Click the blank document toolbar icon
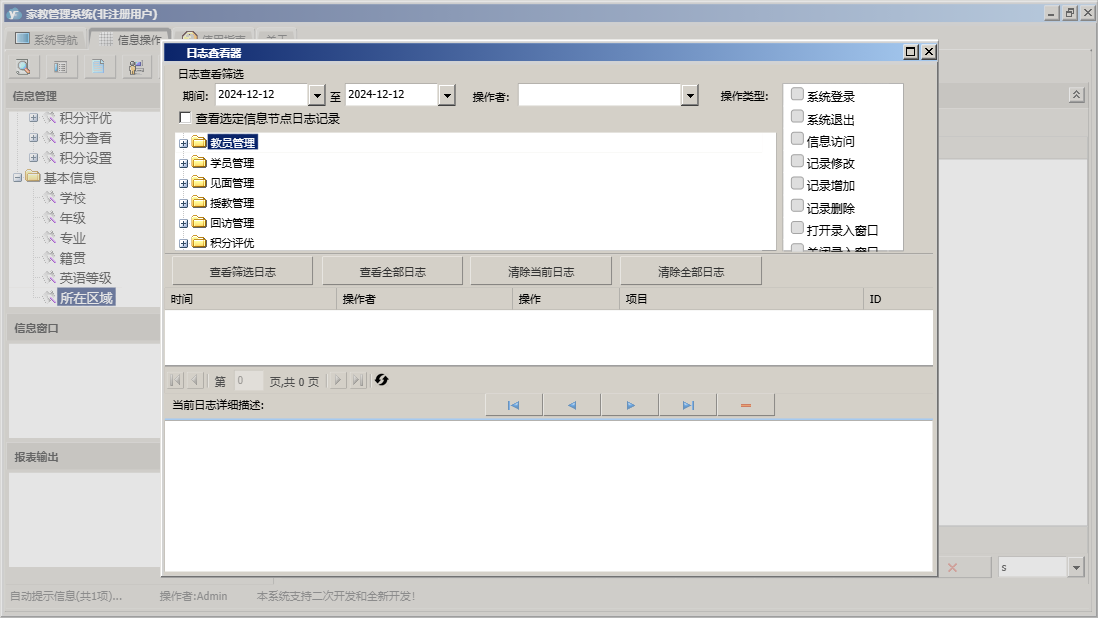 click(x=99, y=67)
